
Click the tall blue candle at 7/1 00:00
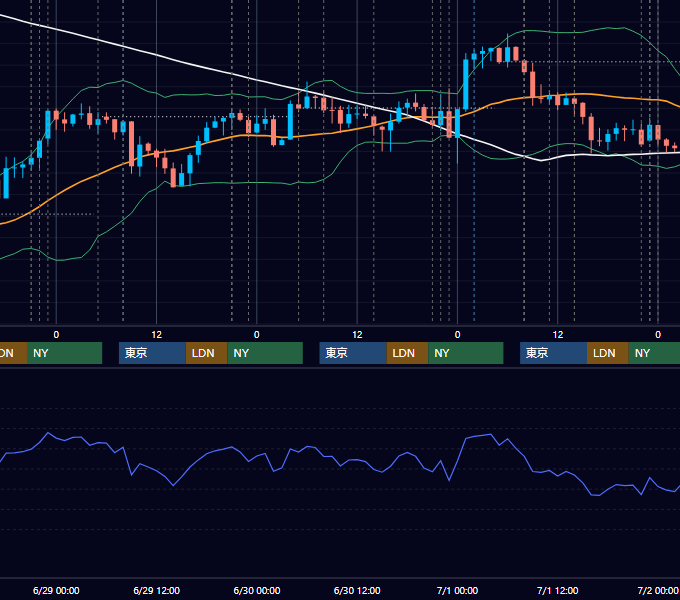(x=458, y=123)
